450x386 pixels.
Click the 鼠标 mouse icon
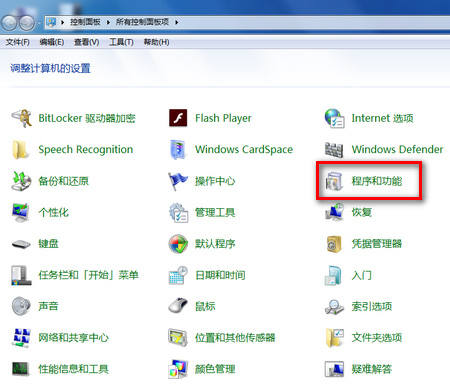[x=178, y=305]
